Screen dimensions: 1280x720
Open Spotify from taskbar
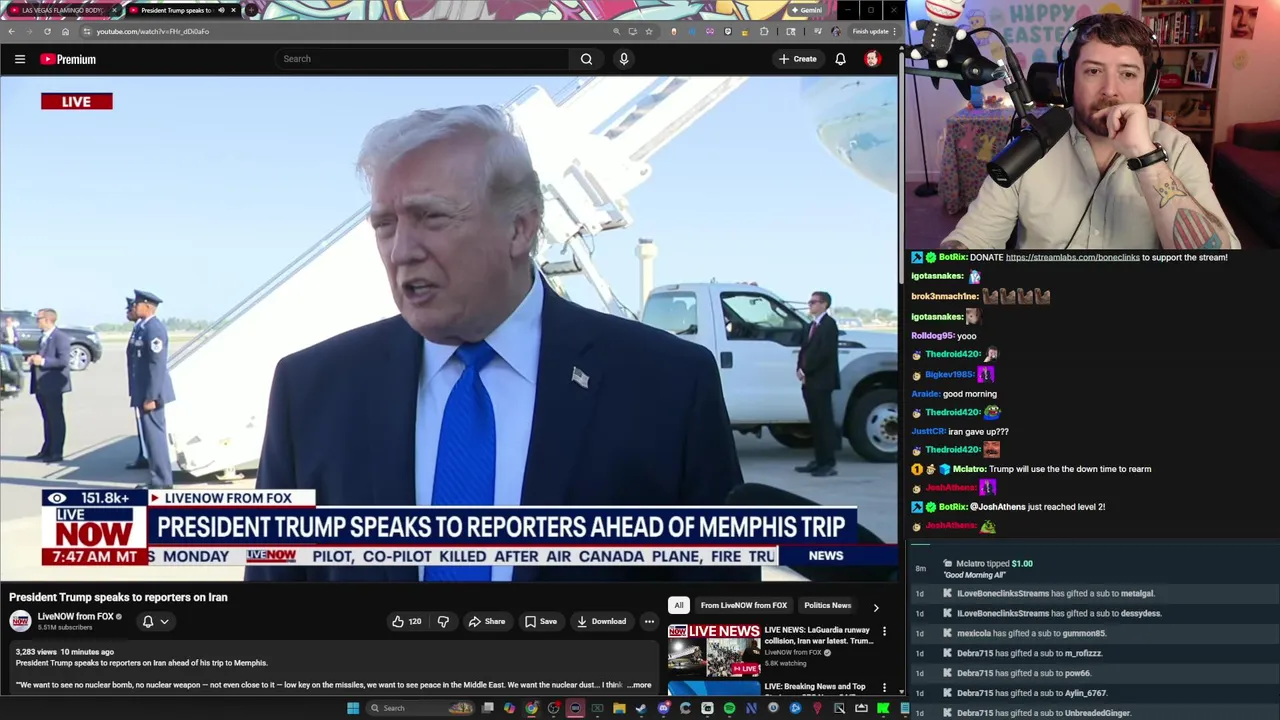tap(729, 708)
